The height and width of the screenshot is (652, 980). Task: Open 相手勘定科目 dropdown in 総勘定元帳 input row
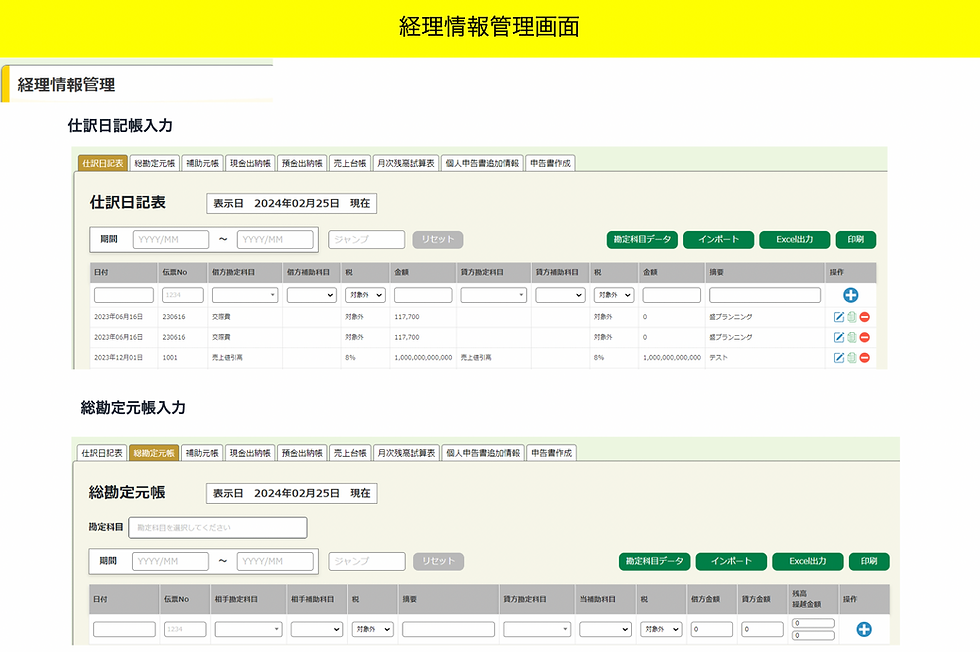pyautogui.click(x=248, y=629)
